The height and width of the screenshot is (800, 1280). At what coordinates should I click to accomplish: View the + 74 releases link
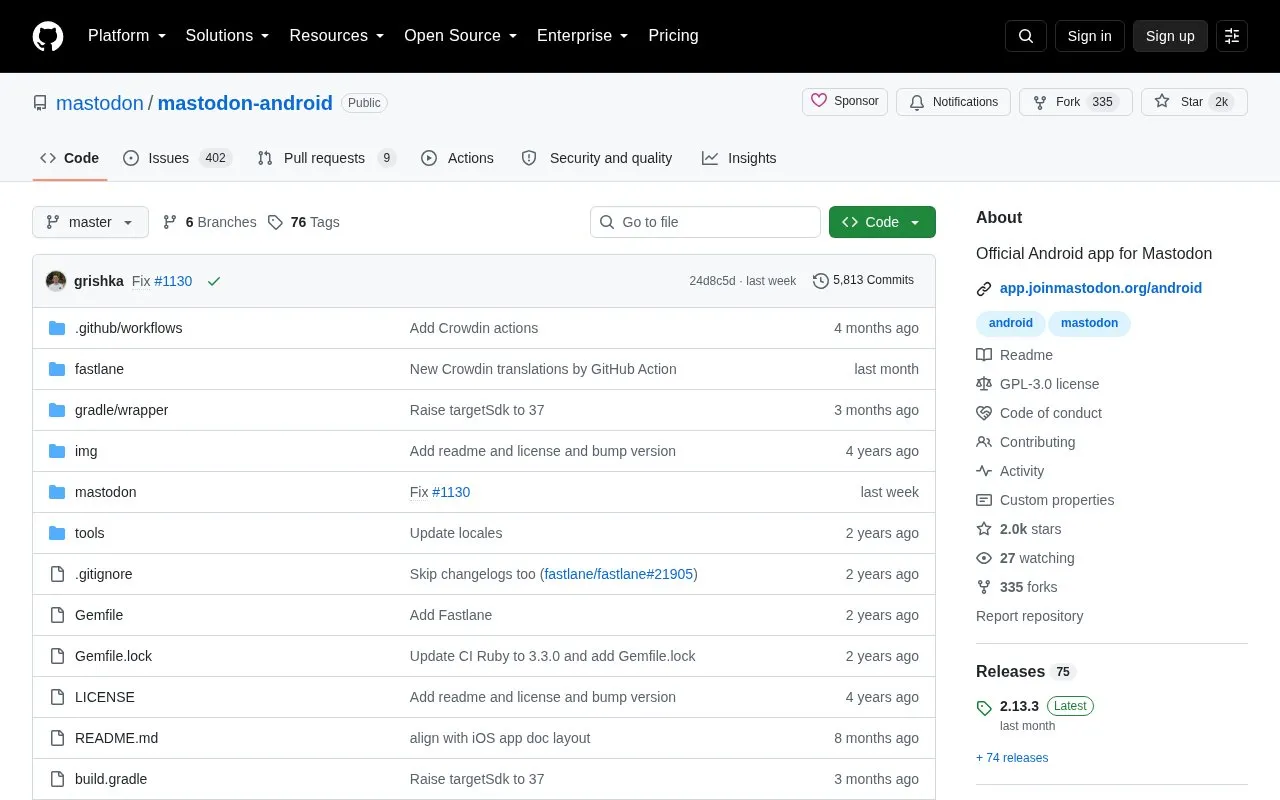coord(1012,758)
